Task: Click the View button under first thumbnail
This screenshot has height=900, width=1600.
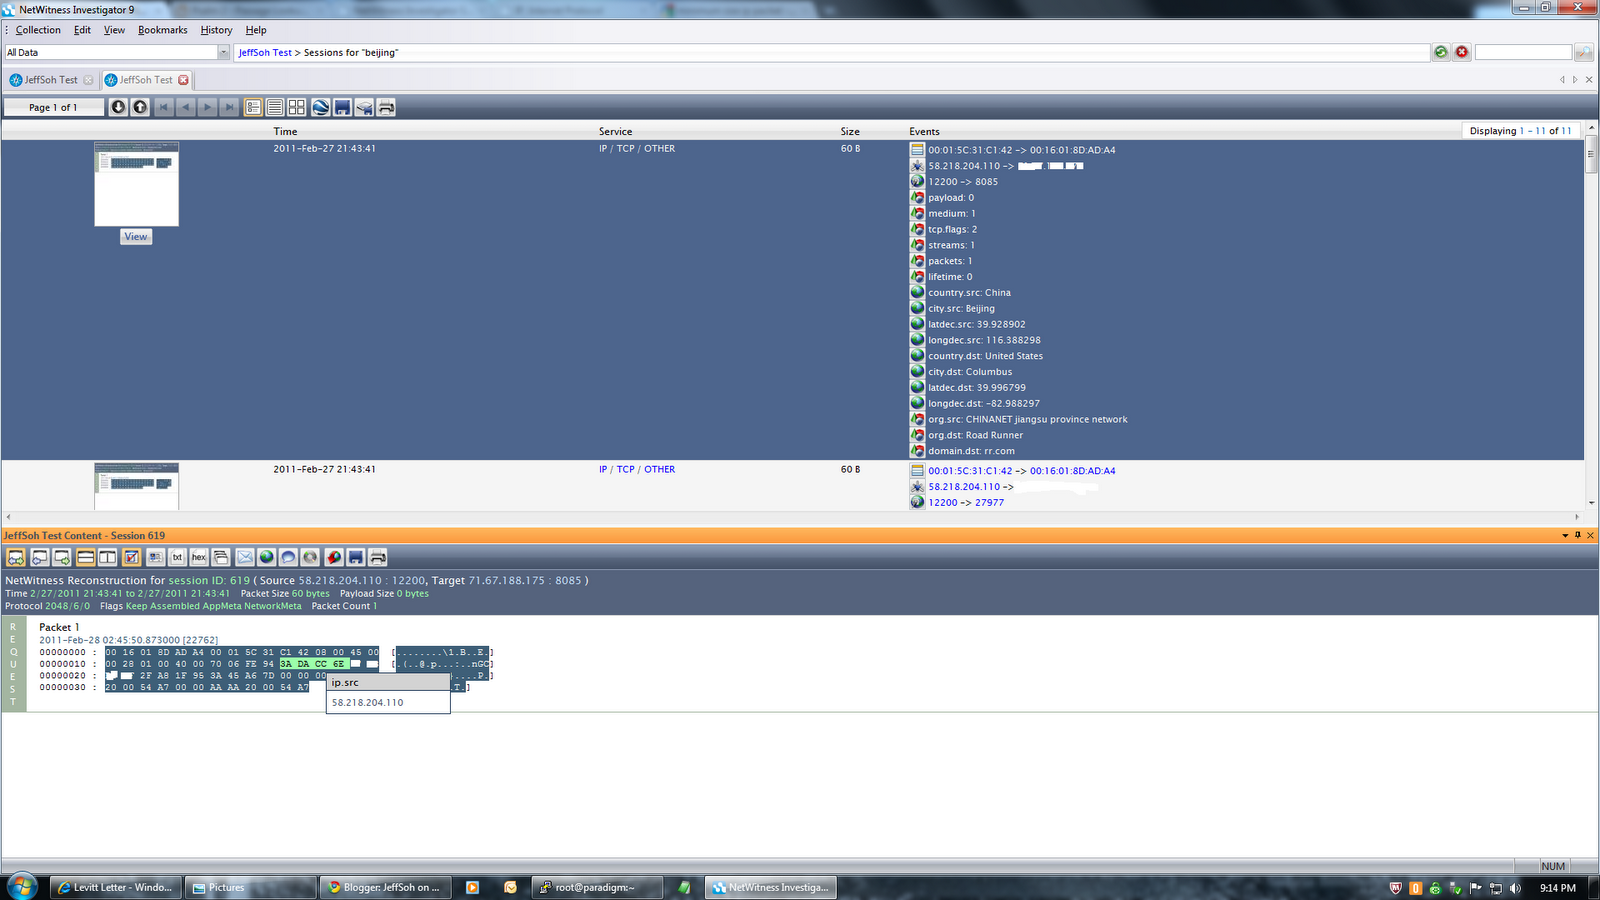Action: coord(136,237)
